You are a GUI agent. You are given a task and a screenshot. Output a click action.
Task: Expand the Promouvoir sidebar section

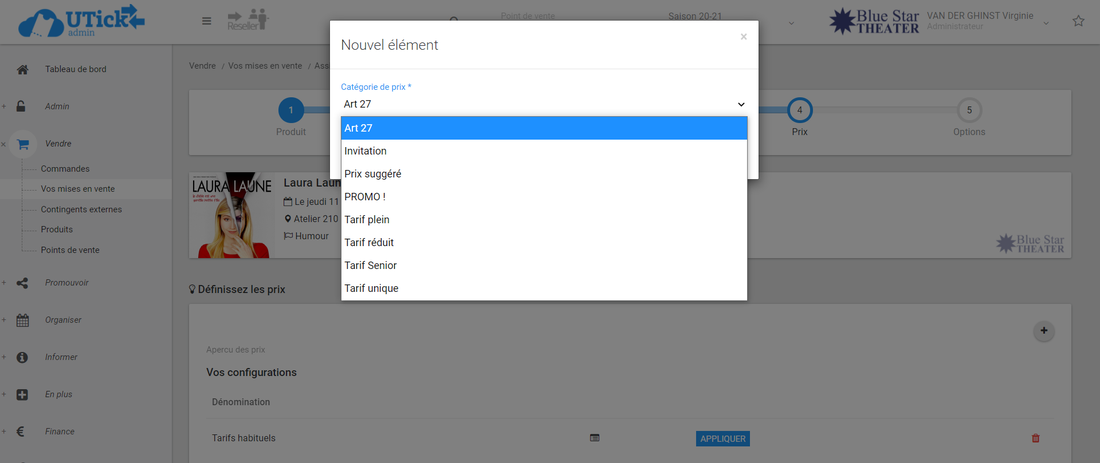pos(66,283)
